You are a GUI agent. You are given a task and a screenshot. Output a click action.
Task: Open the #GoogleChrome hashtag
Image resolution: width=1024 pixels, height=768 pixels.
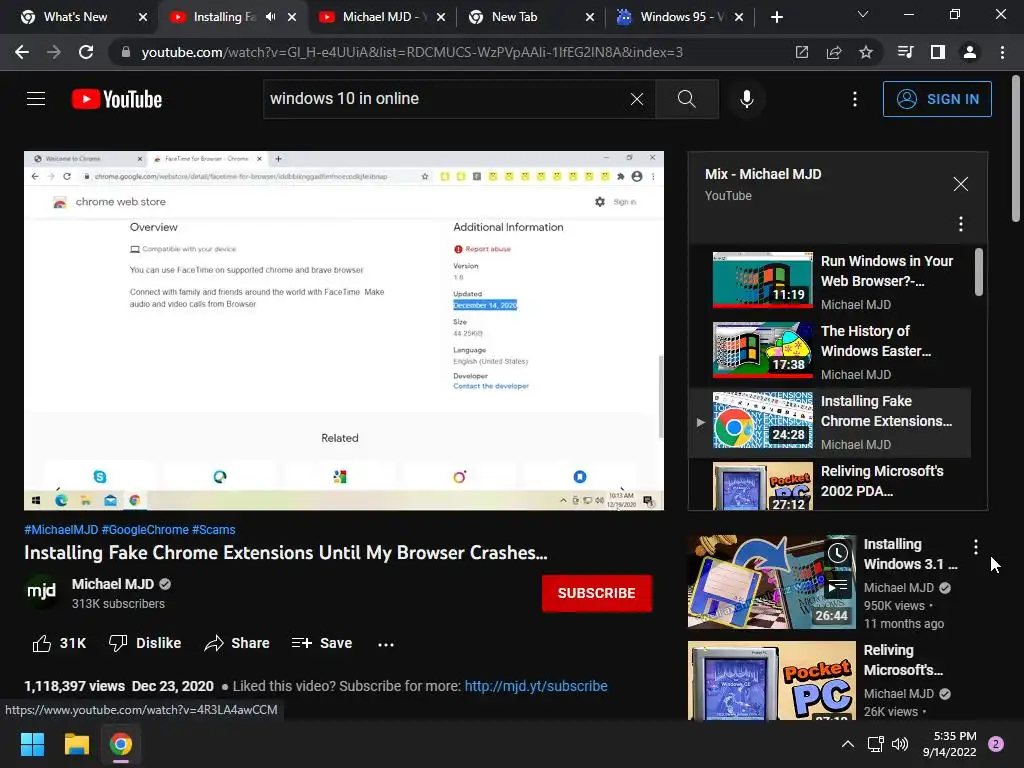[x=145, y=530]
